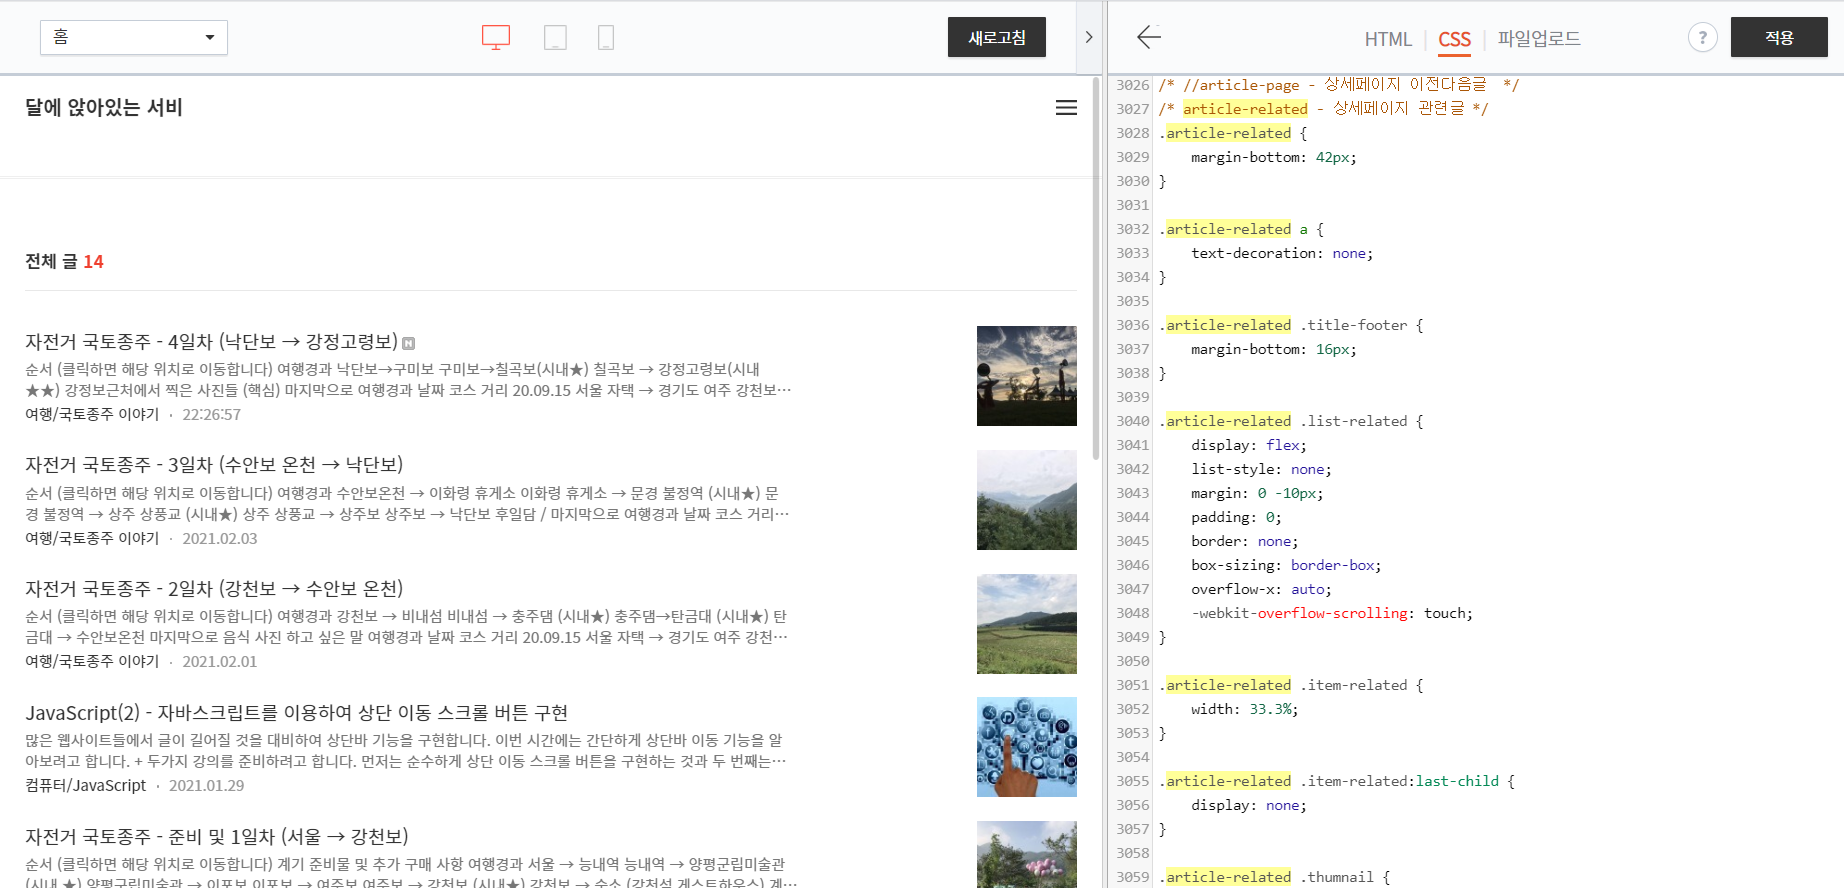The image size is (1844, 888).
Task: Click the 적용 apply button
Action: (1779, 37)
